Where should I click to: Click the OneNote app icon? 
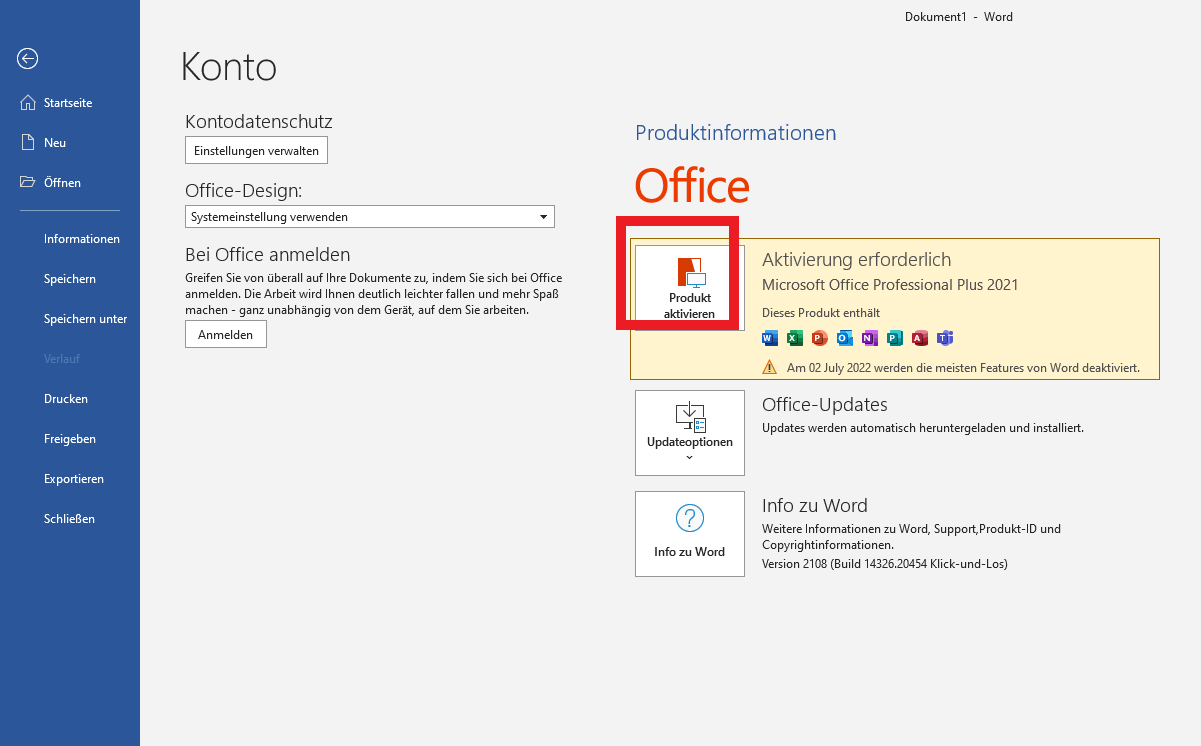870,338
